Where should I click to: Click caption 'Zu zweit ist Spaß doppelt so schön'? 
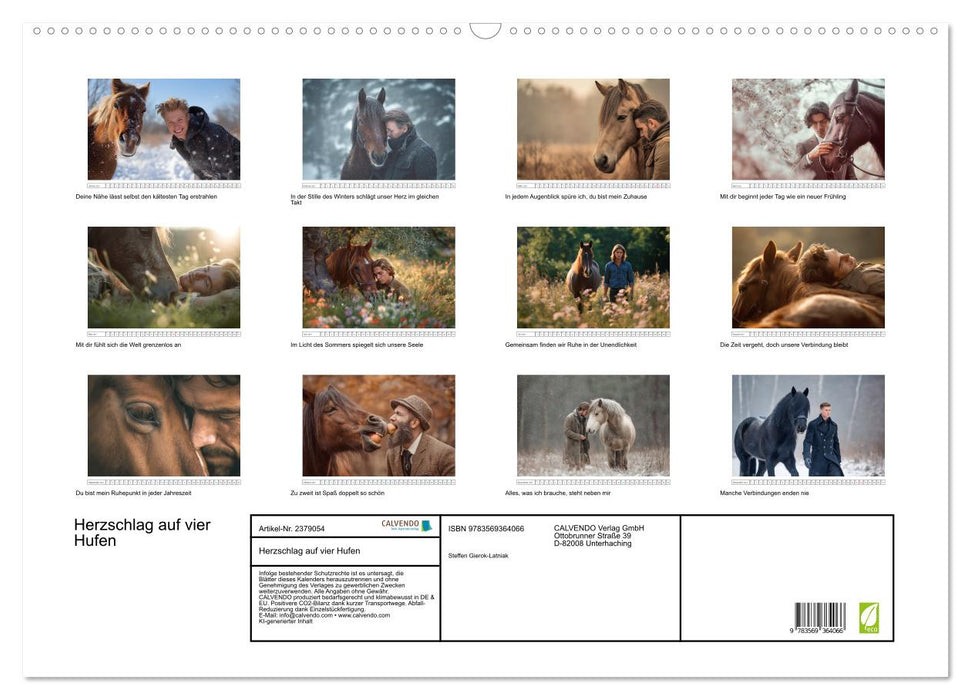[337, 493]
